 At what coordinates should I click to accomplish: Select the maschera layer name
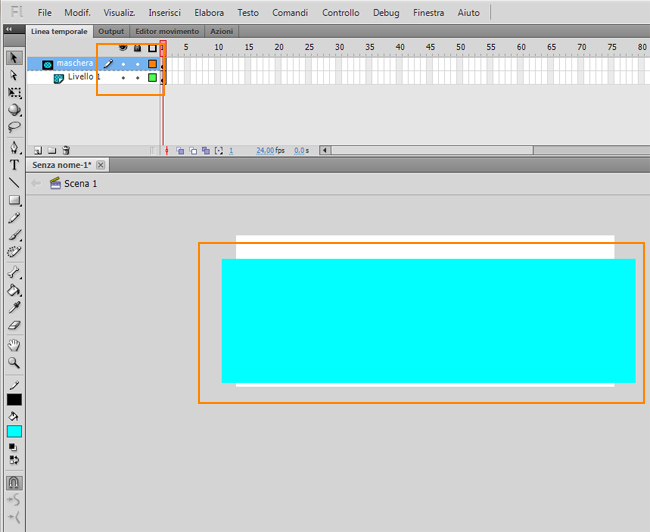coord(75,63)
